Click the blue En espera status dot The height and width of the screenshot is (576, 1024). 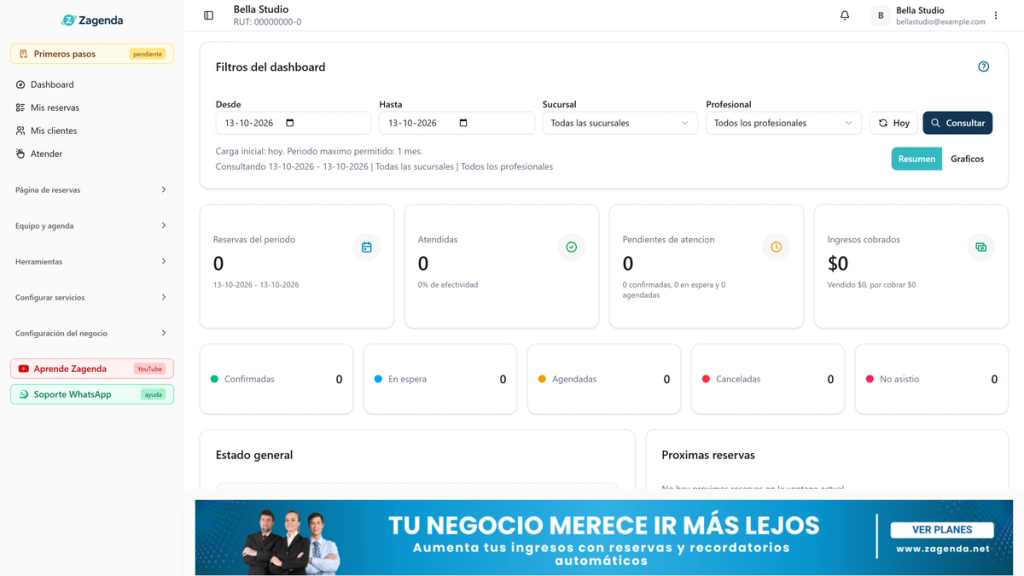click(378, 379)
